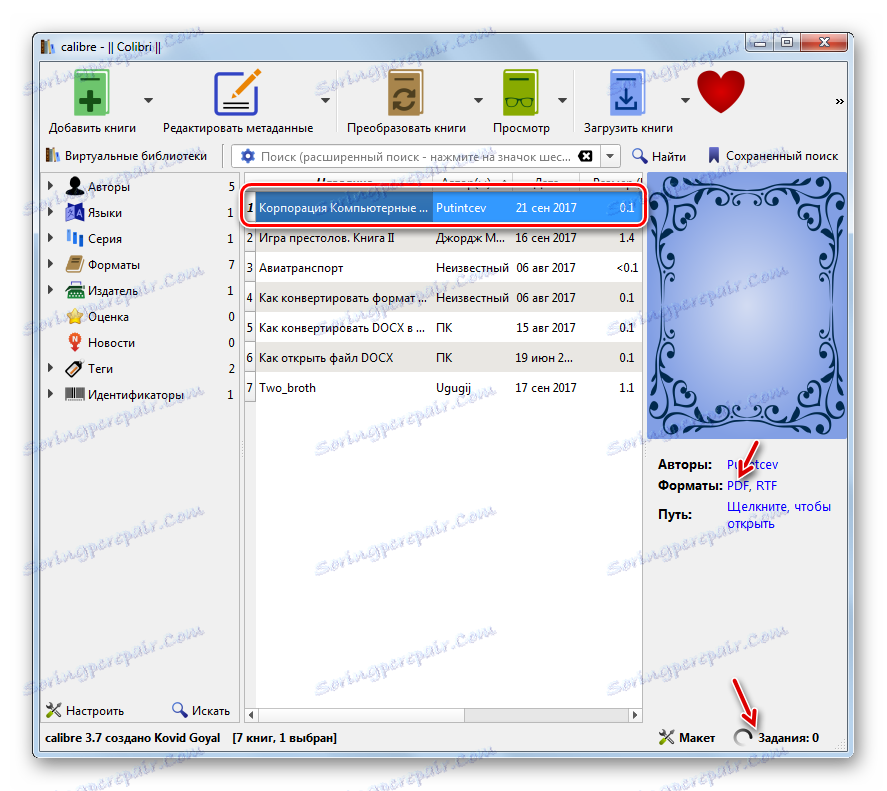Click the Find search button
Viewport: 887px width, 791px height.
(658, 156)
